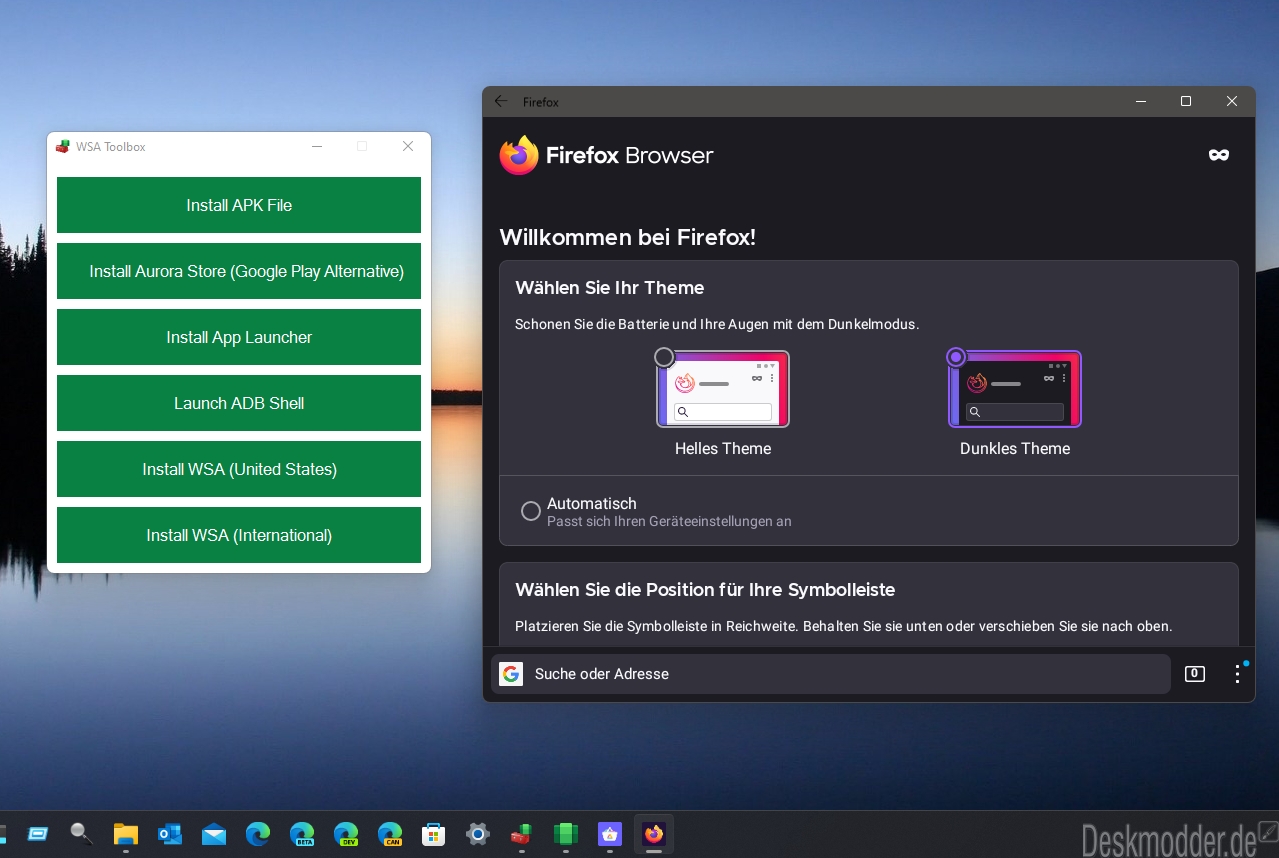The height and width of the screenshot is (858, 1279).
Task: Click the WSA Toolbox title bar icon
Action: point(63,146)
